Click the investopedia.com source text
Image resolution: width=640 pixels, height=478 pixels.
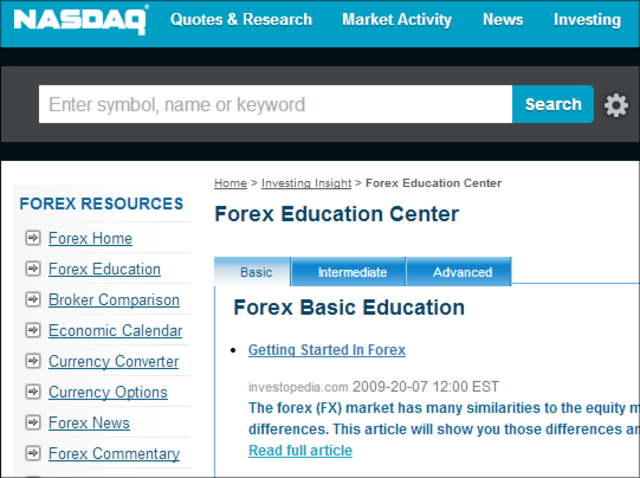[x=298, y=387]
